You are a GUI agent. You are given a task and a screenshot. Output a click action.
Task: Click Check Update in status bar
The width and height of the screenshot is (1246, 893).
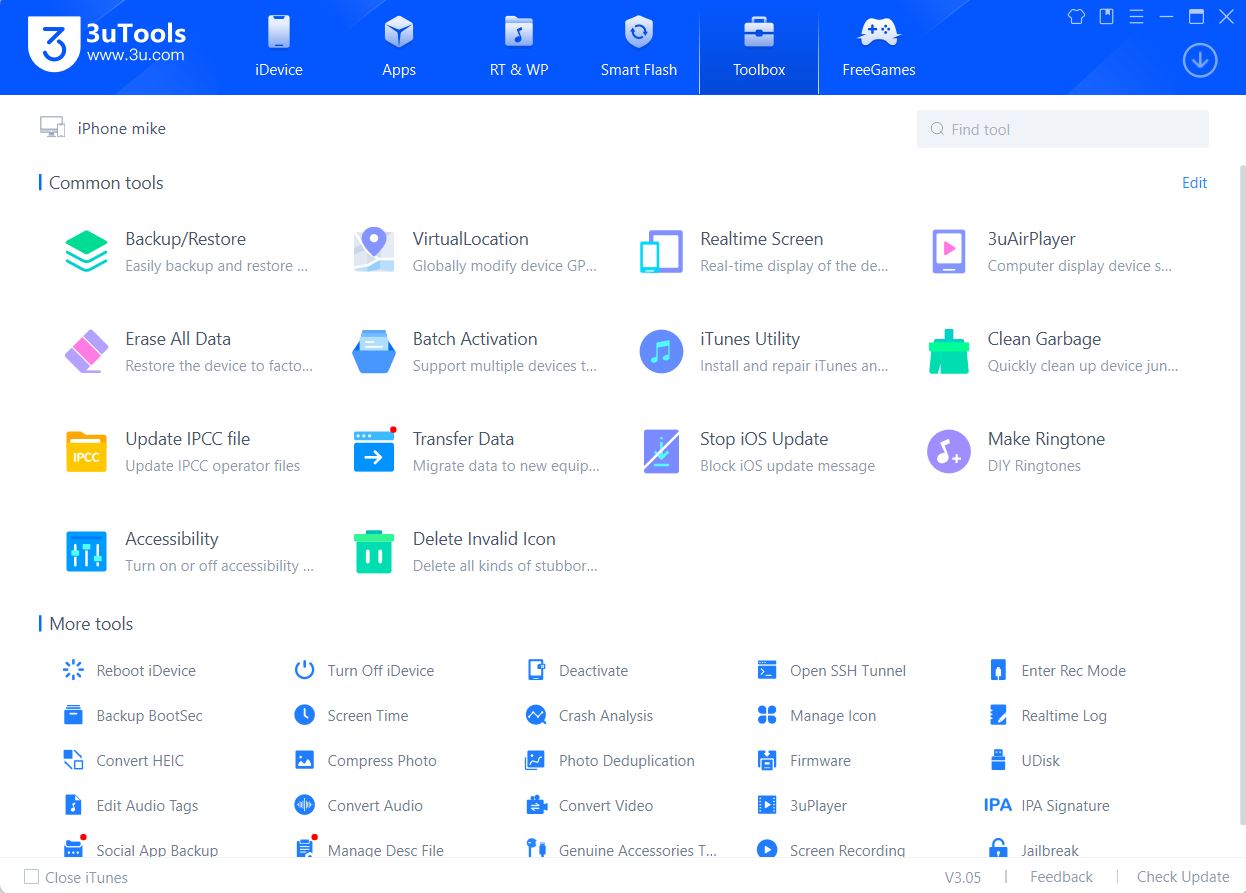point(1182,877)
